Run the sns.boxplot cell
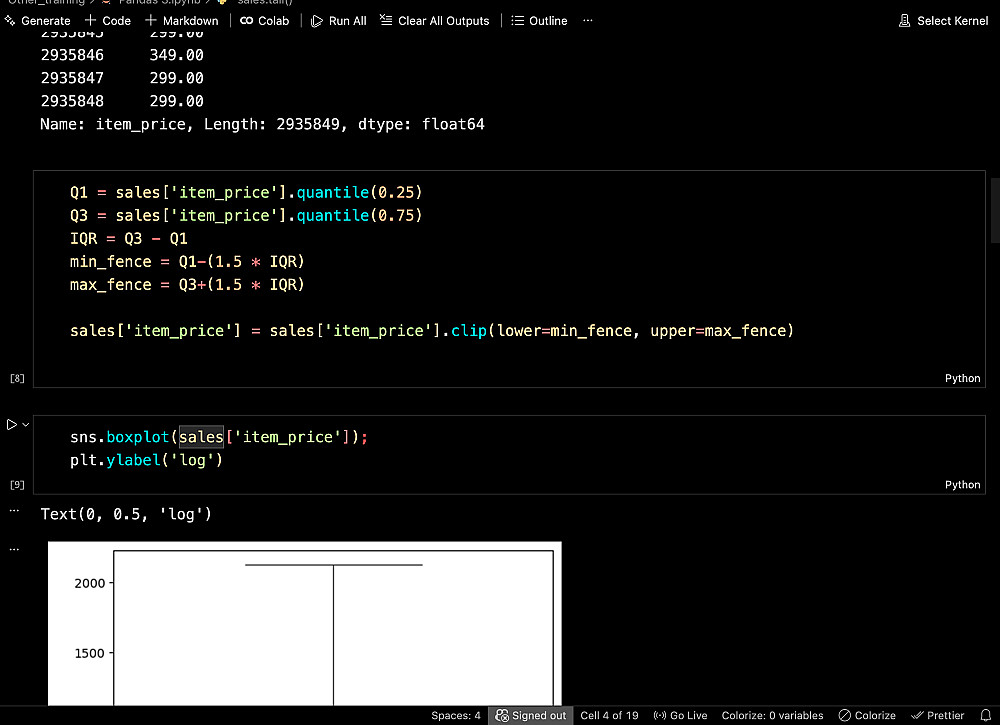Viewport: 1000px width, 725px height. (x=11, y=425)
